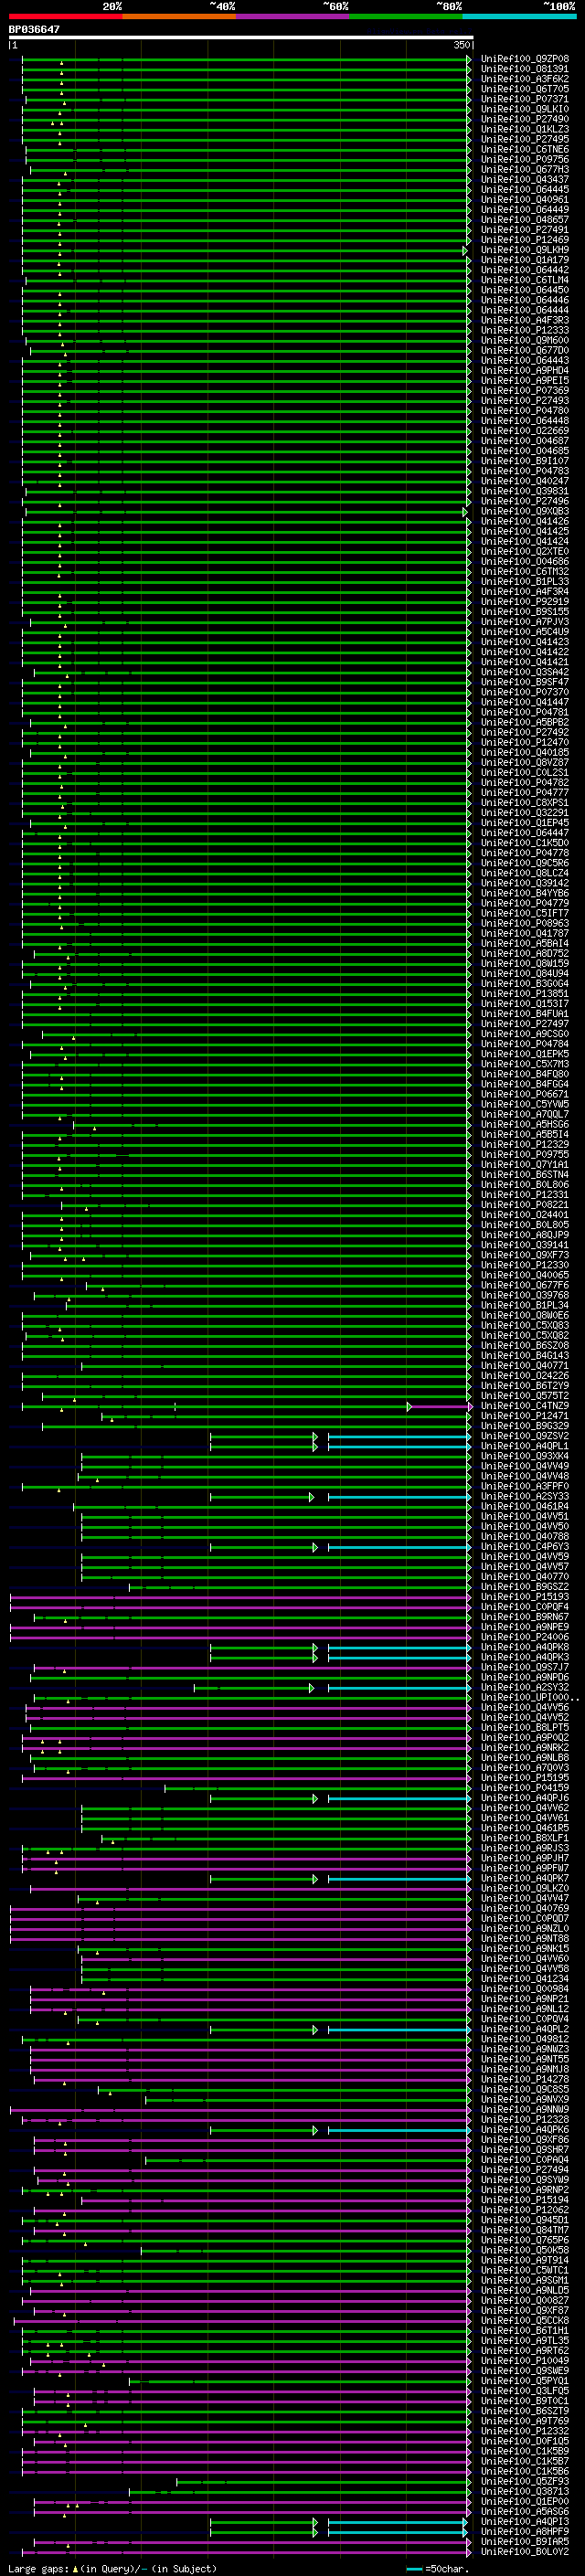Select label UniRef100_C4TNZ9
The width and height of the screenshot is (585, 2576).
point(525,1406)
